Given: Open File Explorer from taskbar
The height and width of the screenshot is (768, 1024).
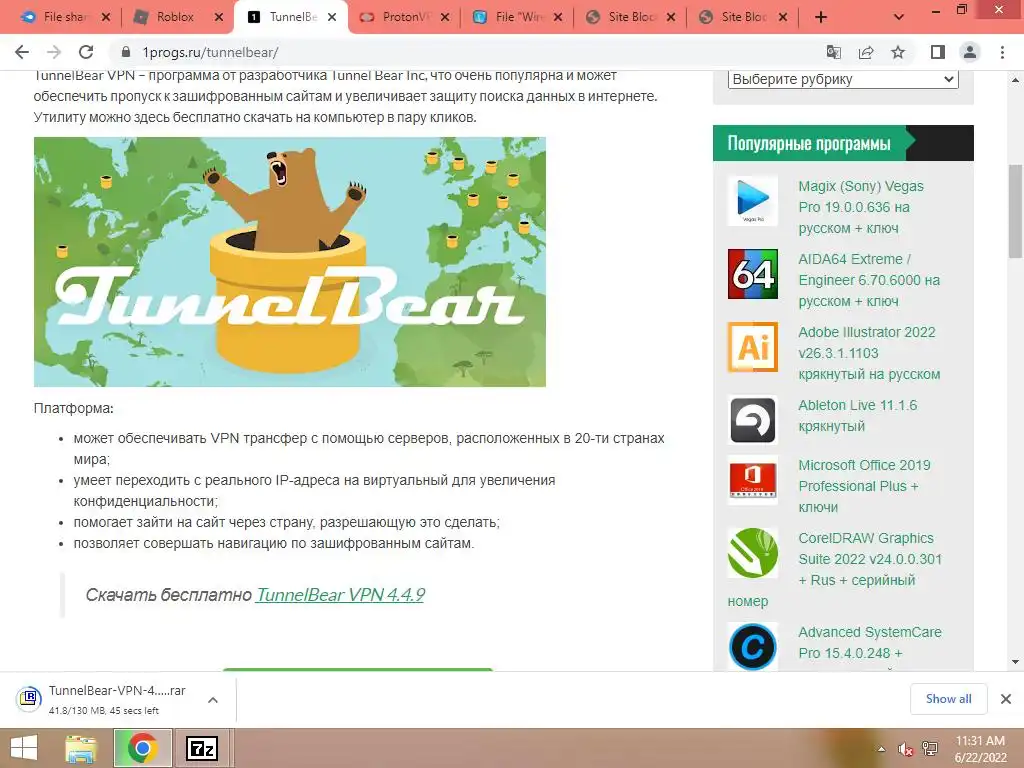Looking at the screenshot, I should (82, 748).
